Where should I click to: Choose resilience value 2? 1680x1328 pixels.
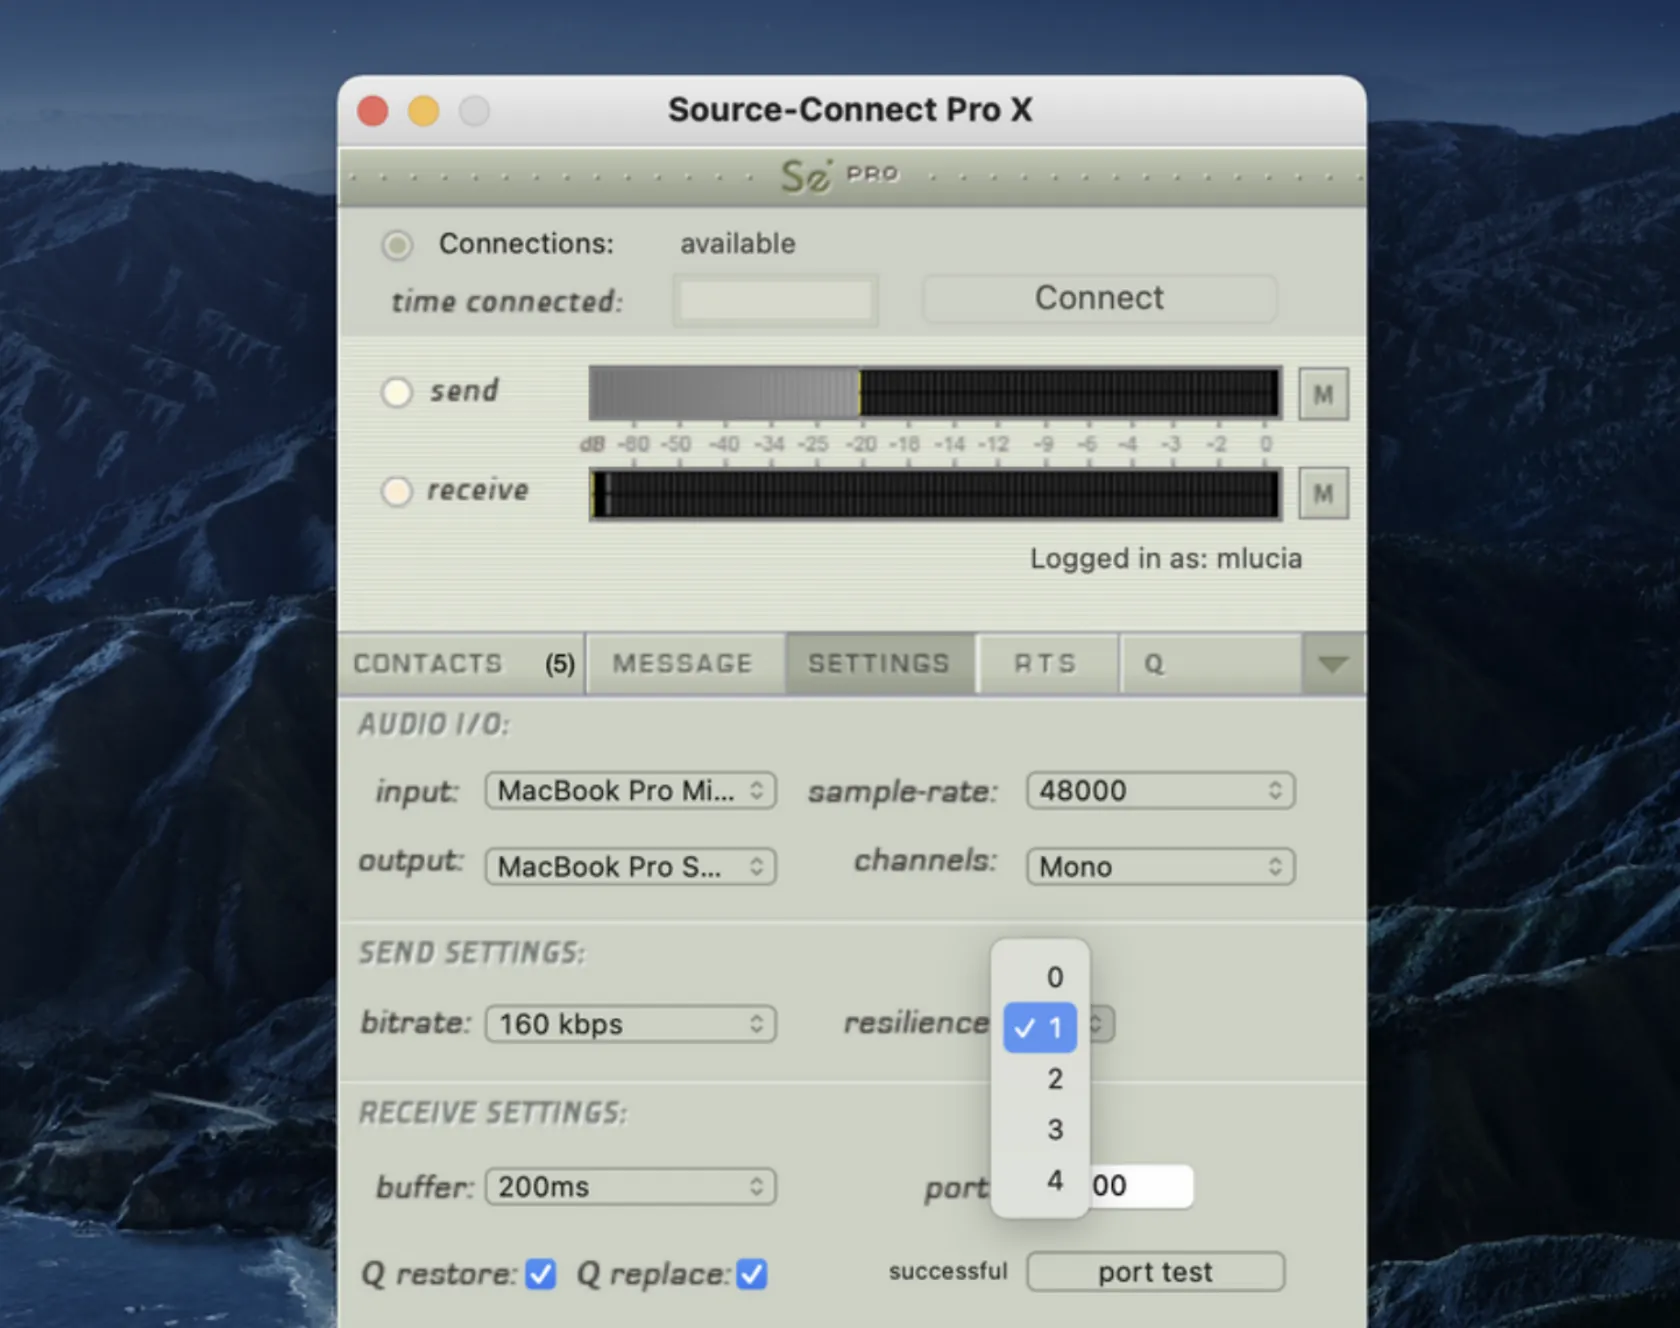[x=1040, y=1079]
